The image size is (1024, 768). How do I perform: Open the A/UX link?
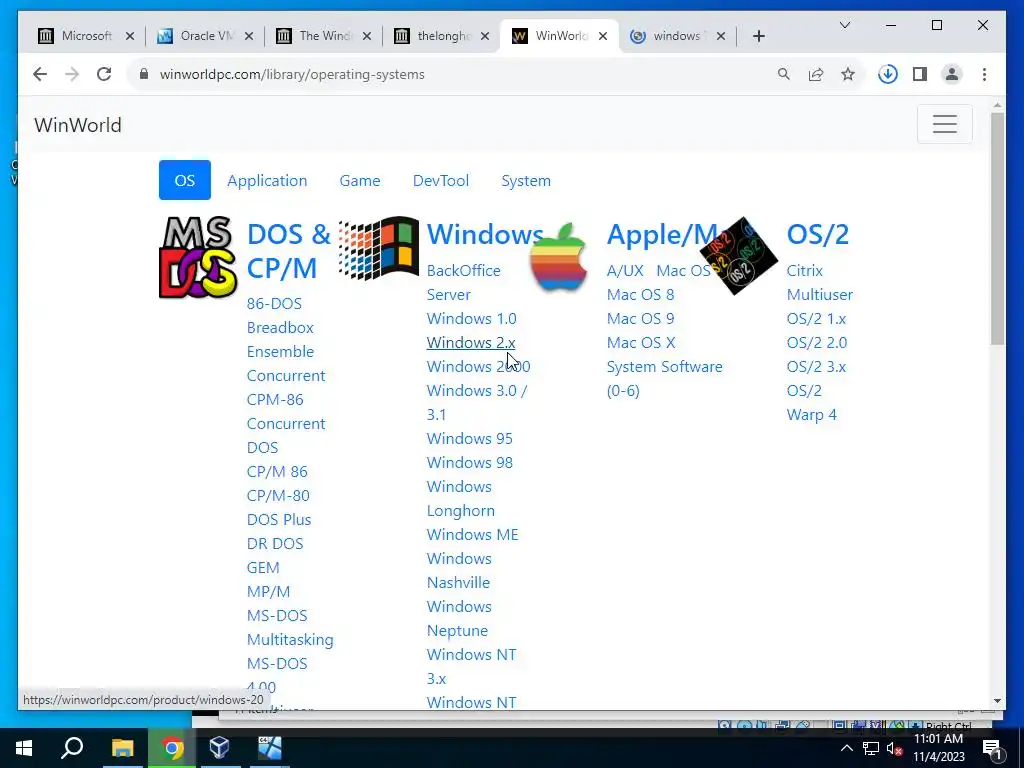(x=625, y=270)
